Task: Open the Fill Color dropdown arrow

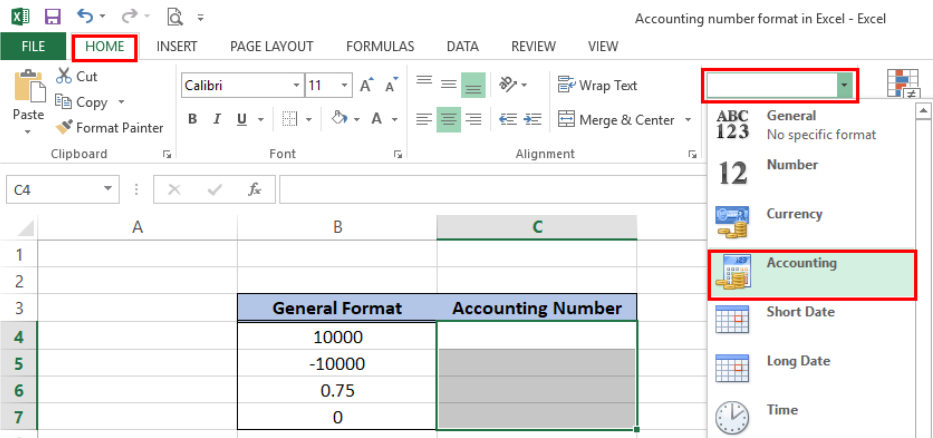Action: pos(356,120)
